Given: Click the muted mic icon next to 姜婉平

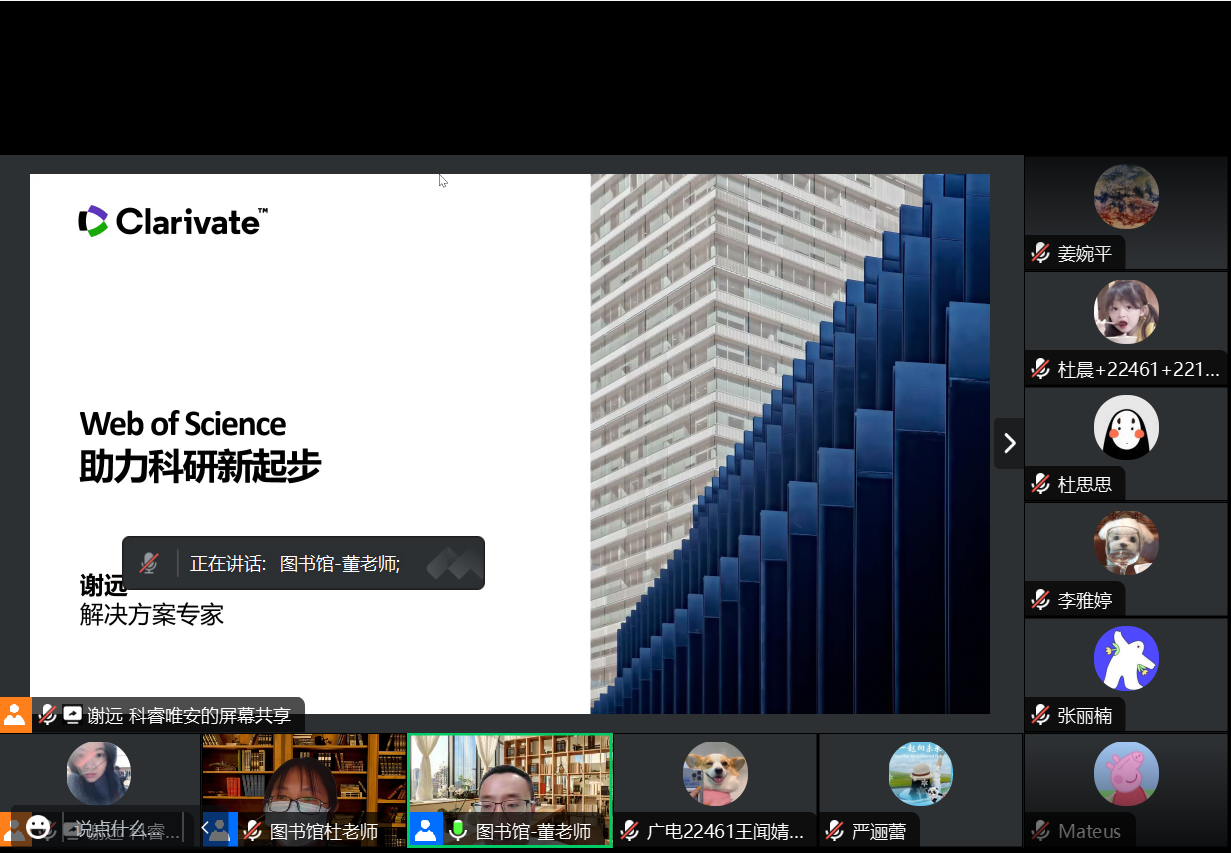Looking at the screenshot, I should pyautogui.click(x=1041, y=253).
